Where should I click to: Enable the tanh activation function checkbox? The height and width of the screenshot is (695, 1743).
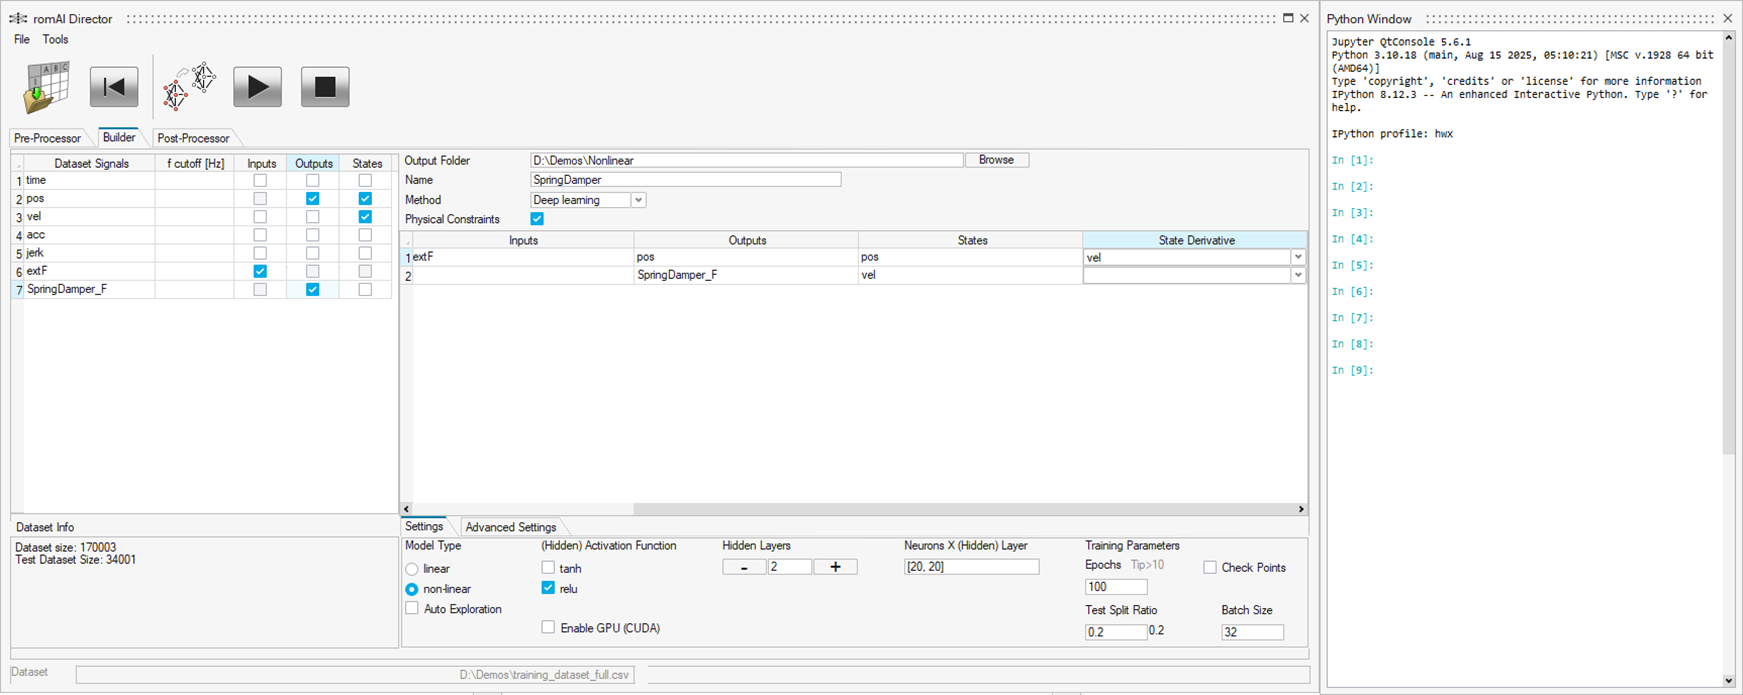[548, 568]
